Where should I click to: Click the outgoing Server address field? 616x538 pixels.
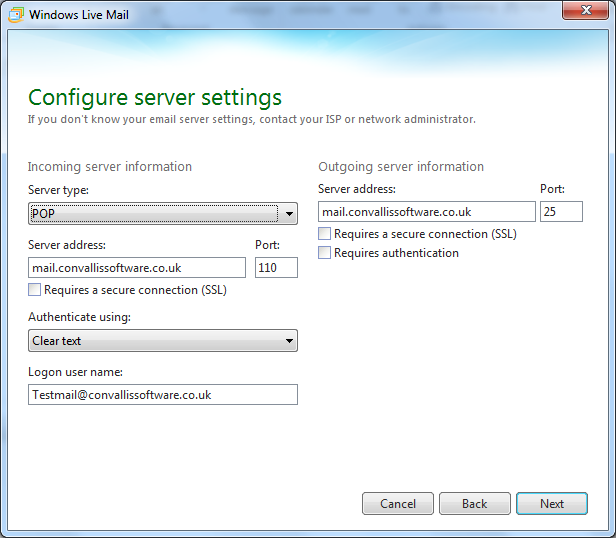[x=427, y=212]
